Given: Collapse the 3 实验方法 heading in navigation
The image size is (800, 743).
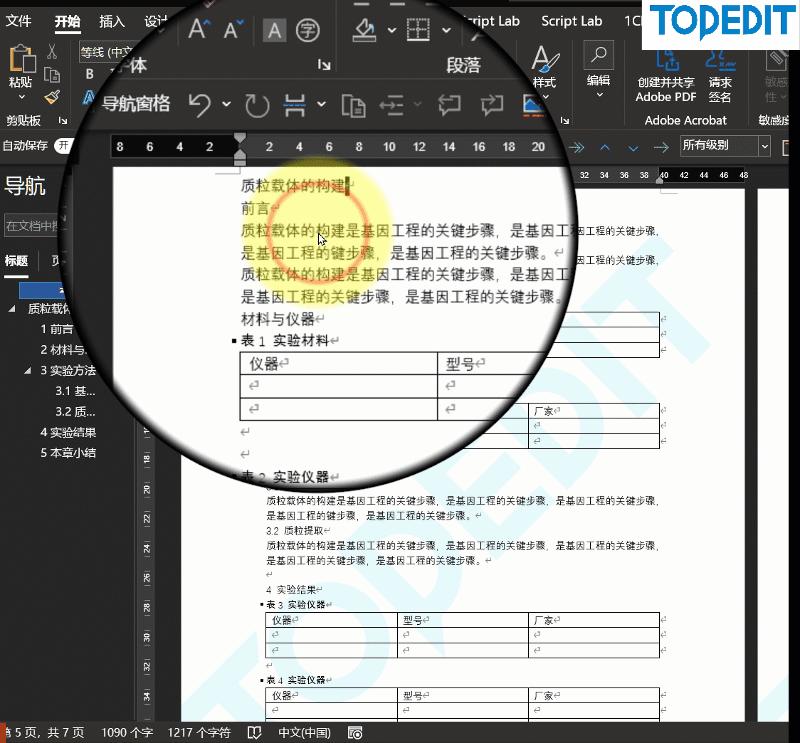Looking at the screenshot, I should [28, 369].
